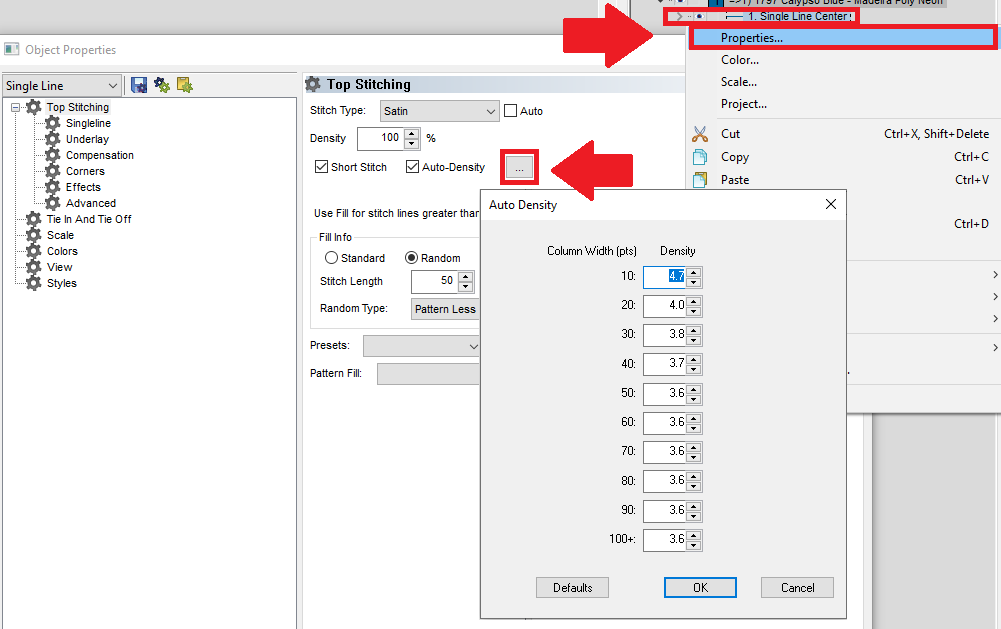Viewport: 1001px width, 629px height.
Task: Click the gear icon next to Colors
Action: pos(34,251)
